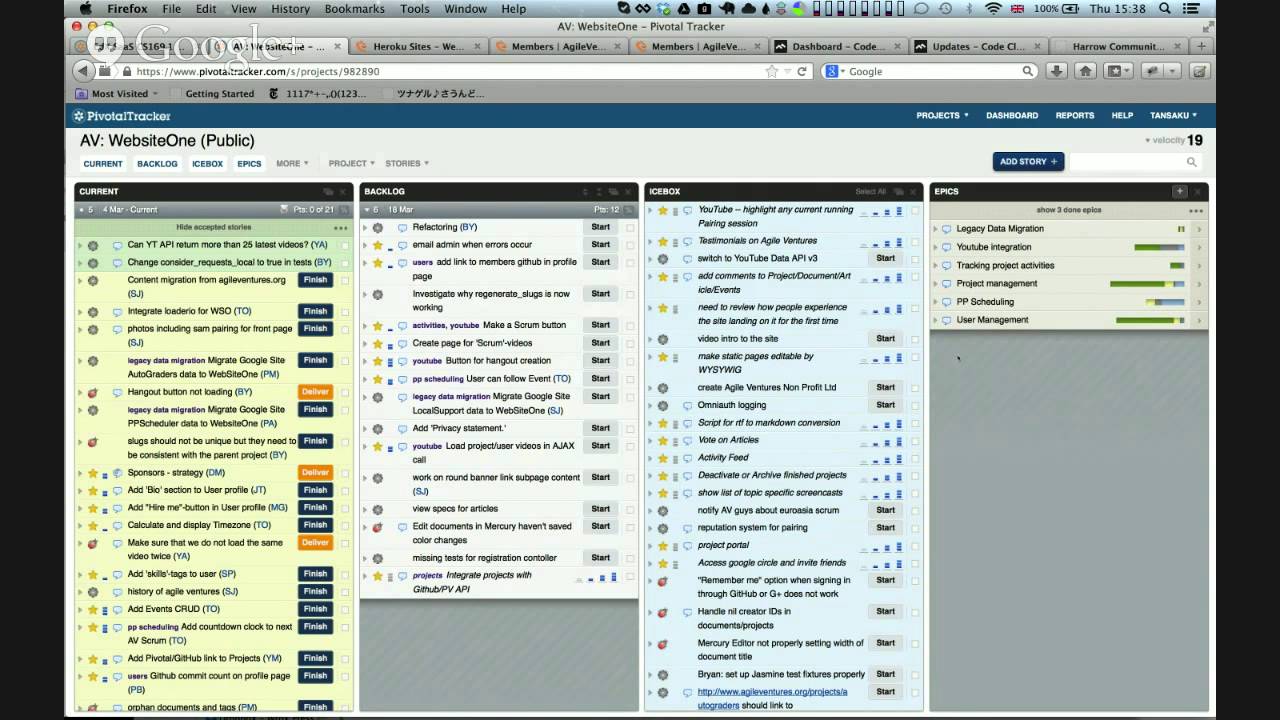The width and height of the screenshot is (1280, 720).
Task: Click the Project management epic progress bar
Action: (1147, 284)
